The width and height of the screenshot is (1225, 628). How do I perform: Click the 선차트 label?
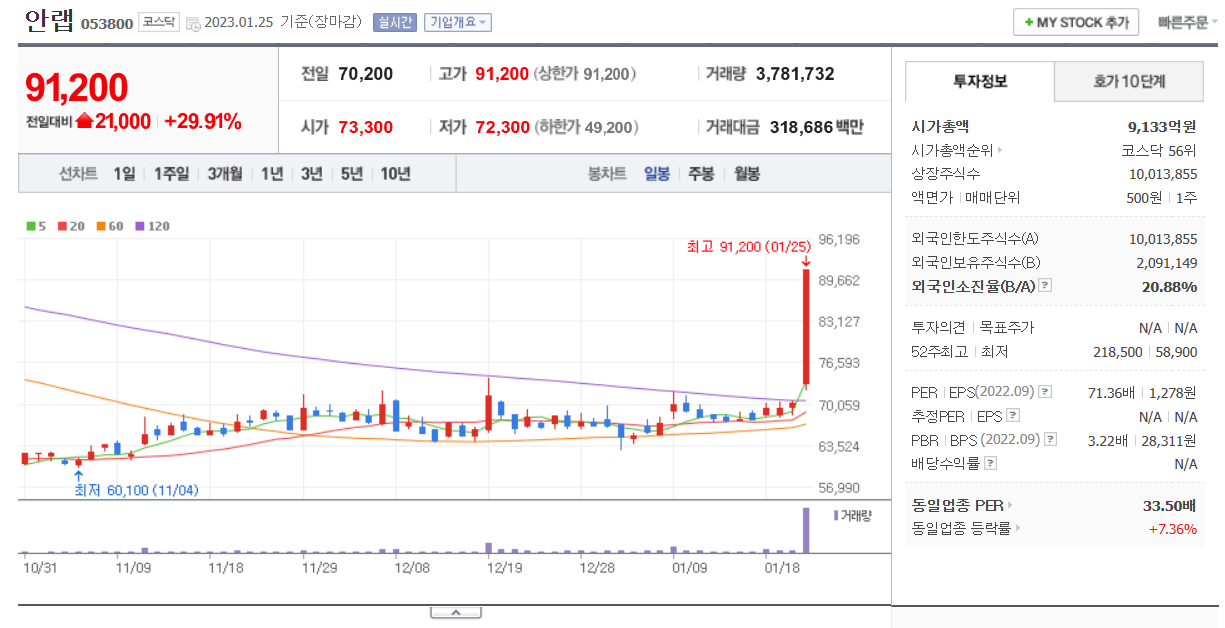click(x=78, y=173)
